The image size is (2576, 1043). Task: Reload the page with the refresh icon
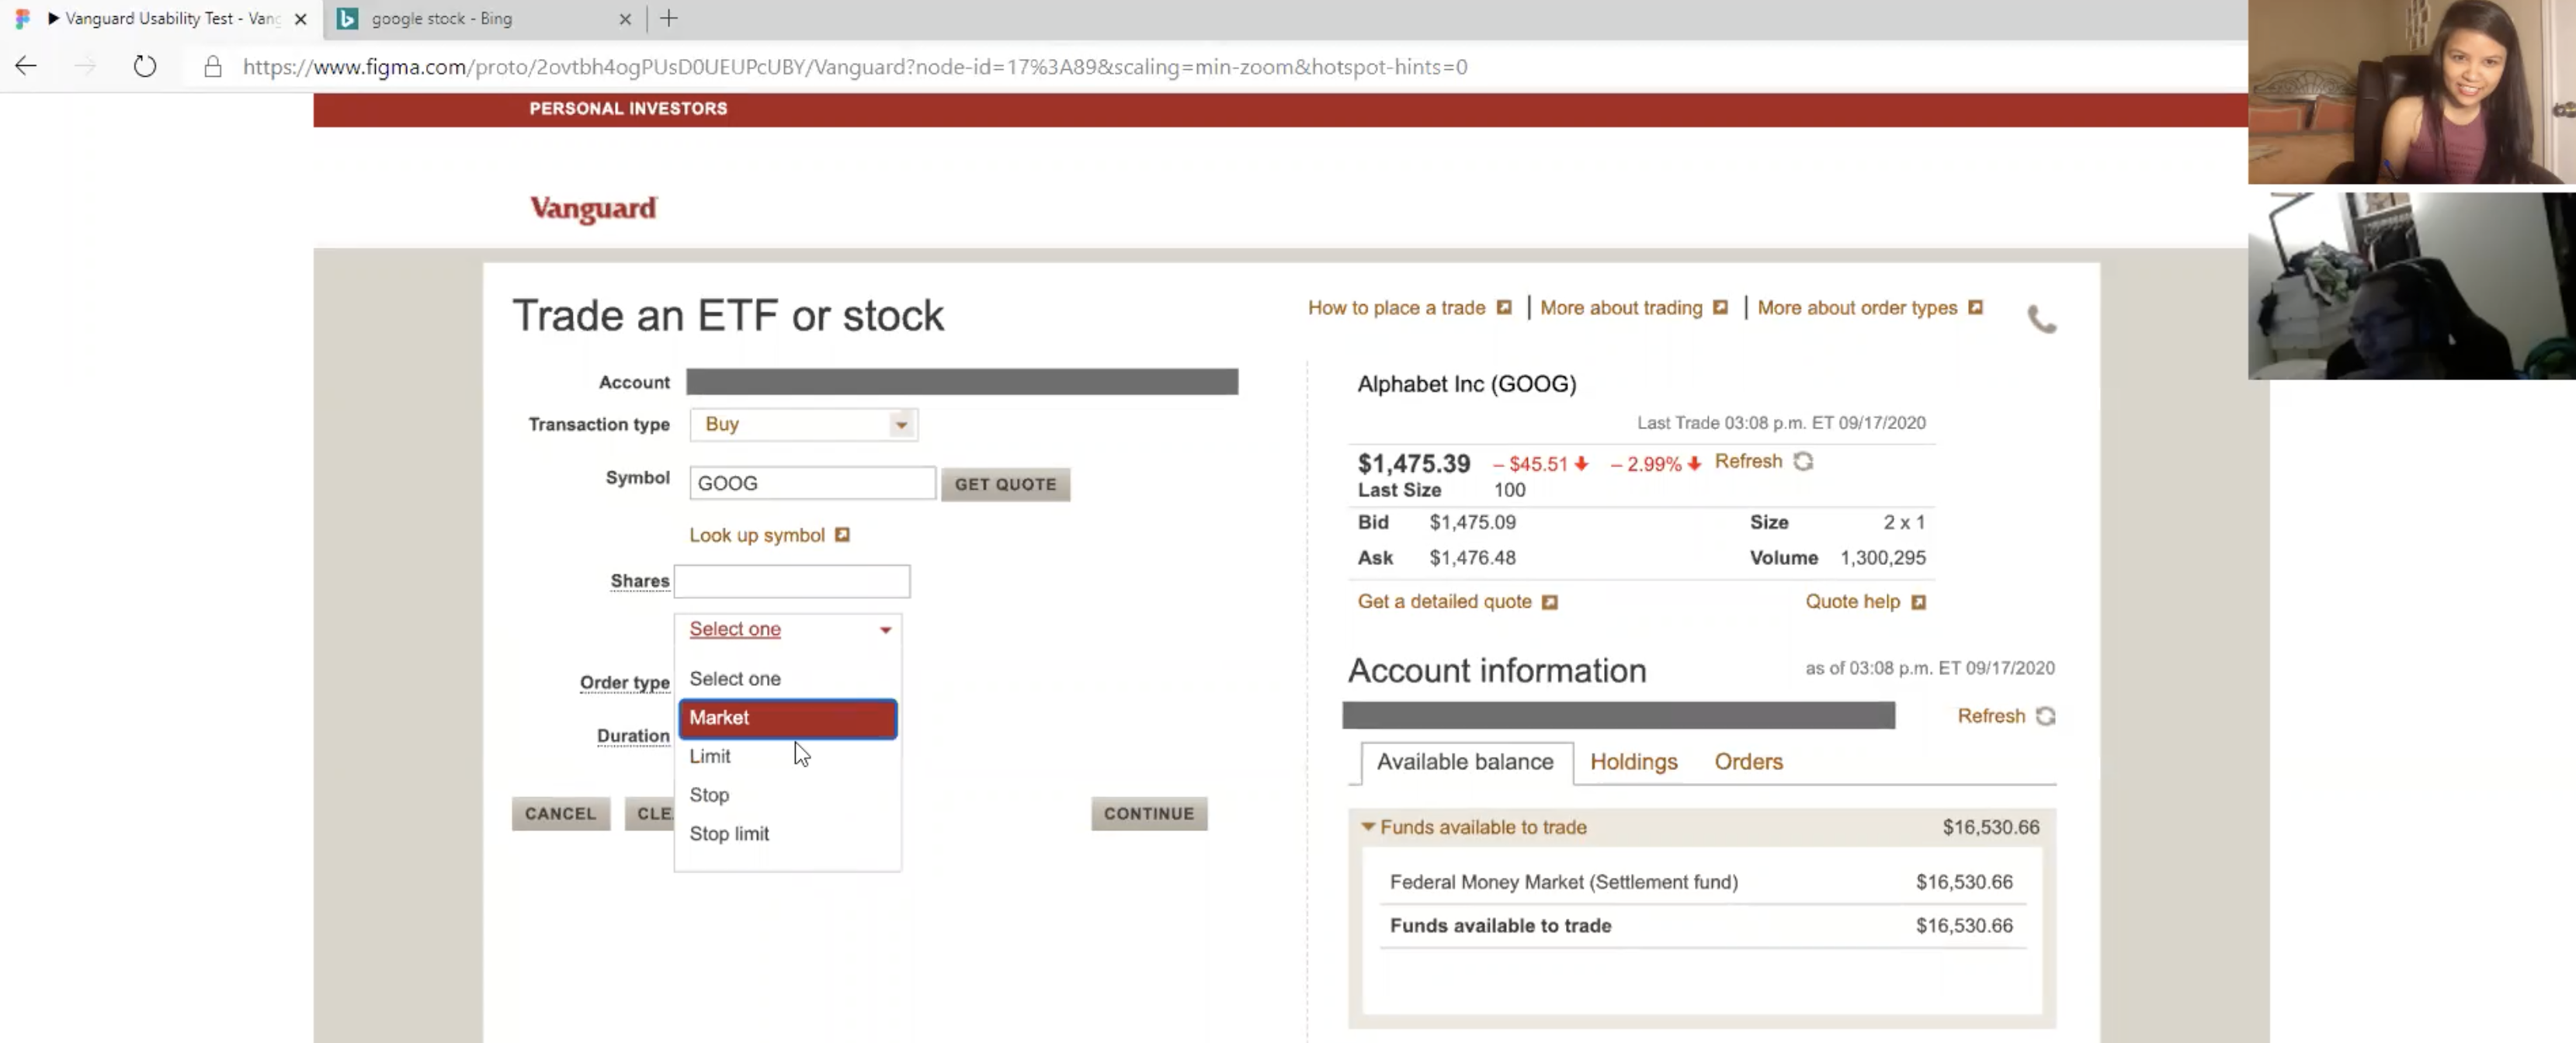click(145, 66)
